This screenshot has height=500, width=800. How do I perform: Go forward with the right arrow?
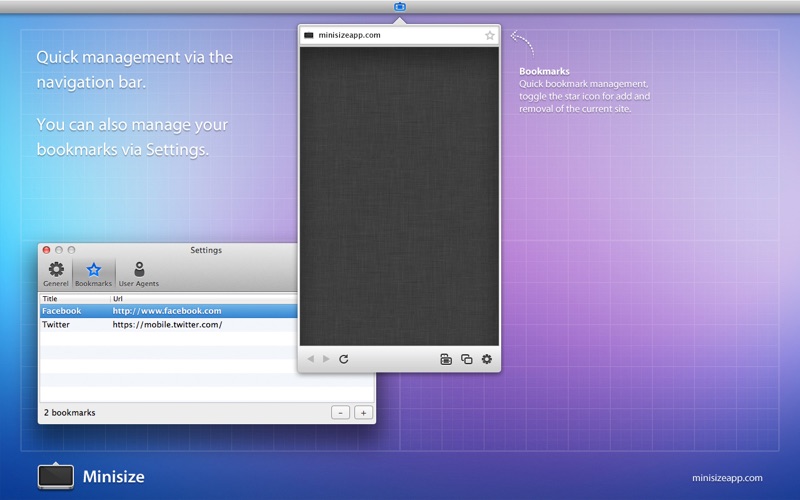click(x=326, y=359)
